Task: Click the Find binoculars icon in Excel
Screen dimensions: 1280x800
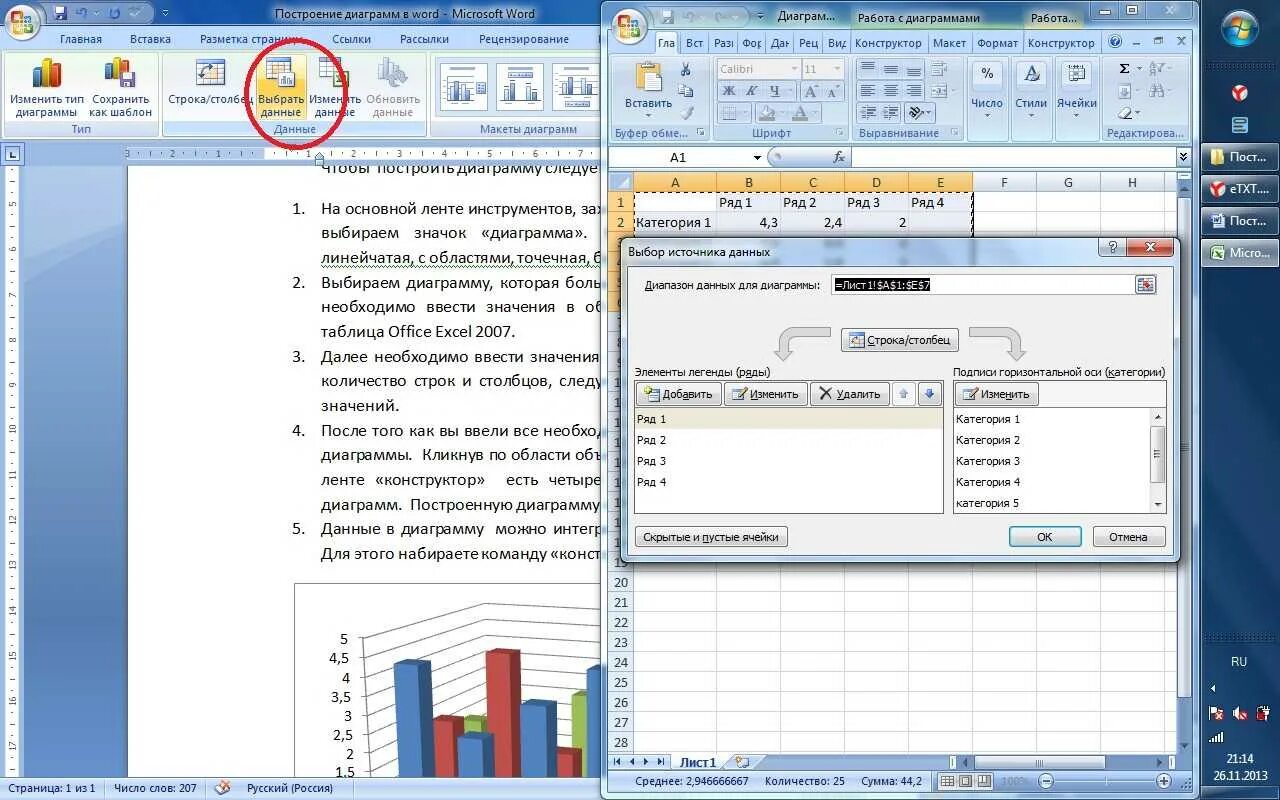Action: tap(1158, 92)
